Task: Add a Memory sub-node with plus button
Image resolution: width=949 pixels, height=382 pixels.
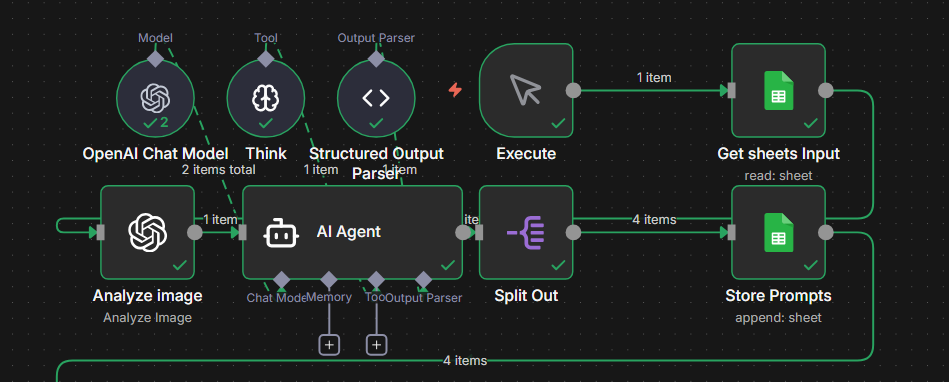Action: point(329,345)
